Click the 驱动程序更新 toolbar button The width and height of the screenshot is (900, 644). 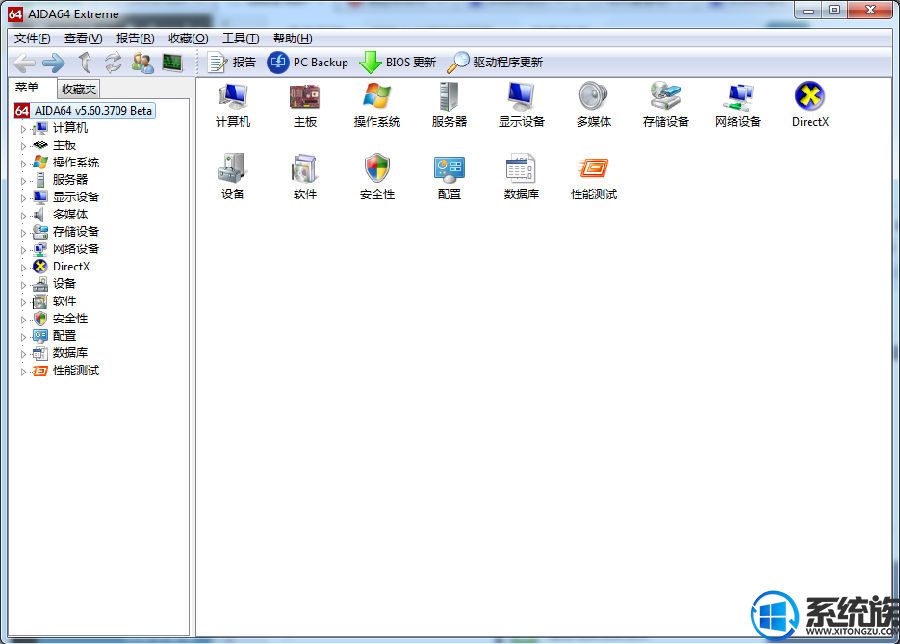pos(495,62)
